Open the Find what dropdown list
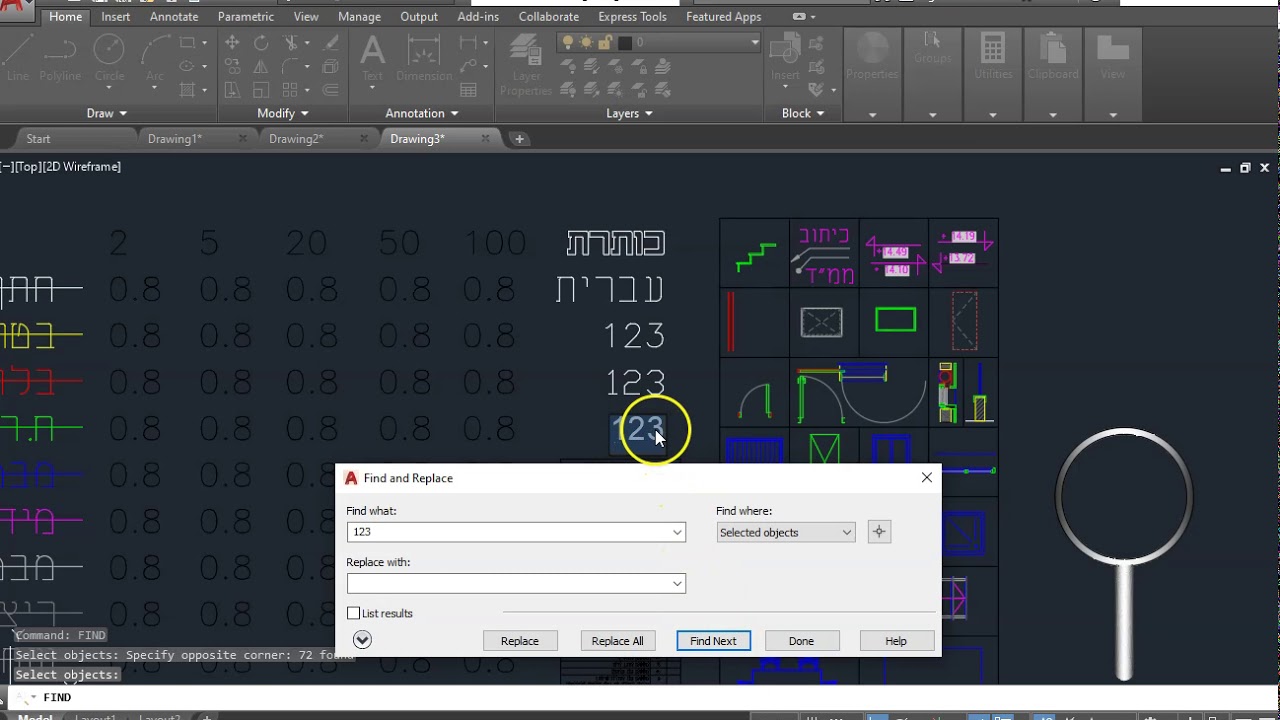 pos(677,532)
